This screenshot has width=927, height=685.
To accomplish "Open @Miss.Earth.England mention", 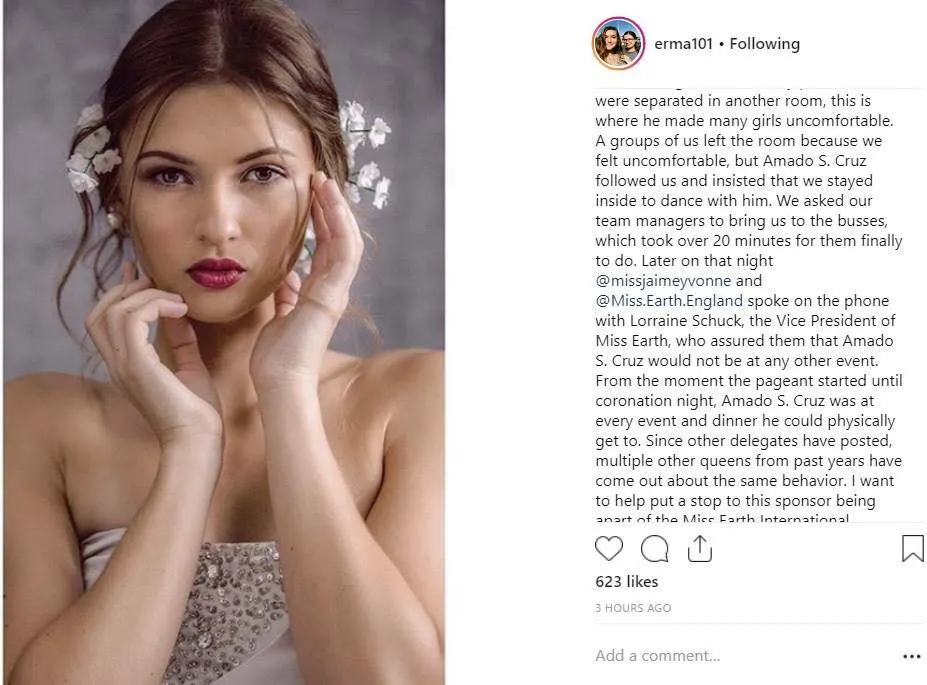I will pos(669,301).
